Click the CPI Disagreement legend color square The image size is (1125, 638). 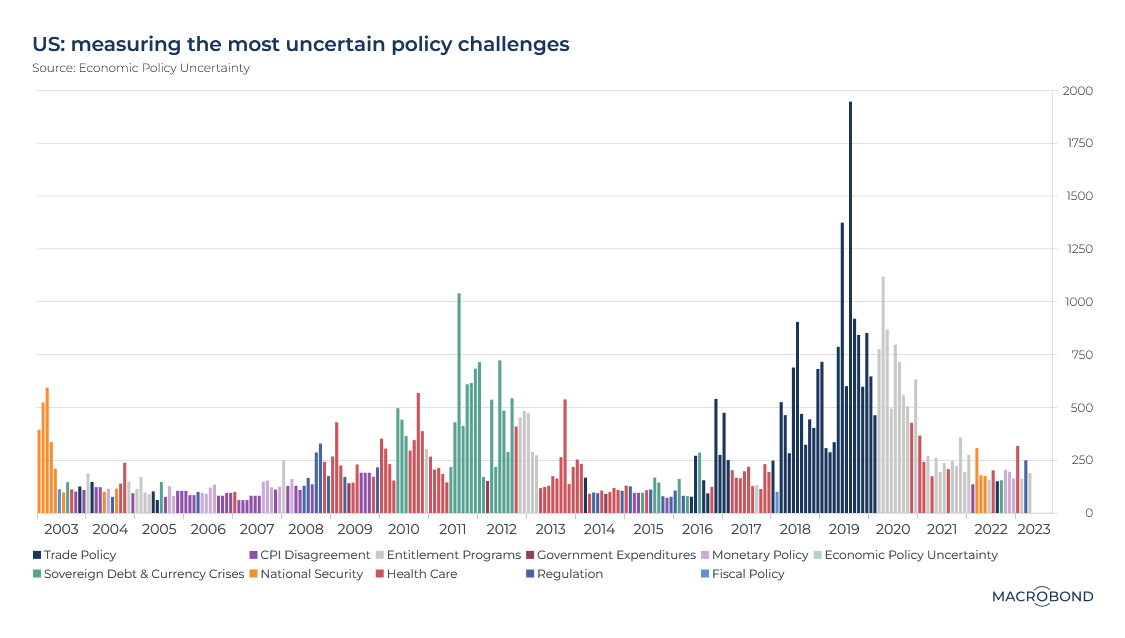point(252,555)
